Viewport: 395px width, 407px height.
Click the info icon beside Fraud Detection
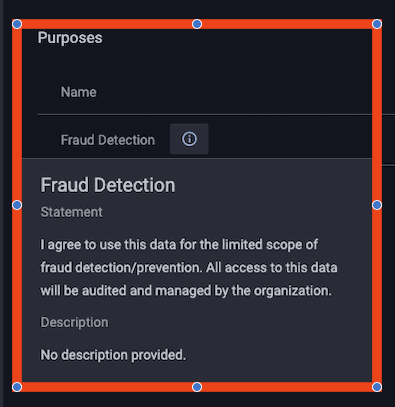(189, 139)
